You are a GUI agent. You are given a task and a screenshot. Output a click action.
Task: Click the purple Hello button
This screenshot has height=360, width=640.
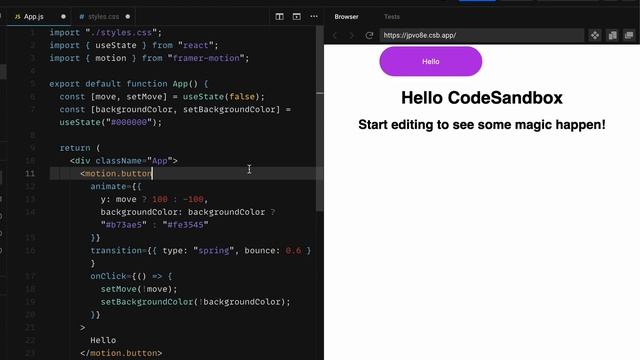click(x=431, y=61)
